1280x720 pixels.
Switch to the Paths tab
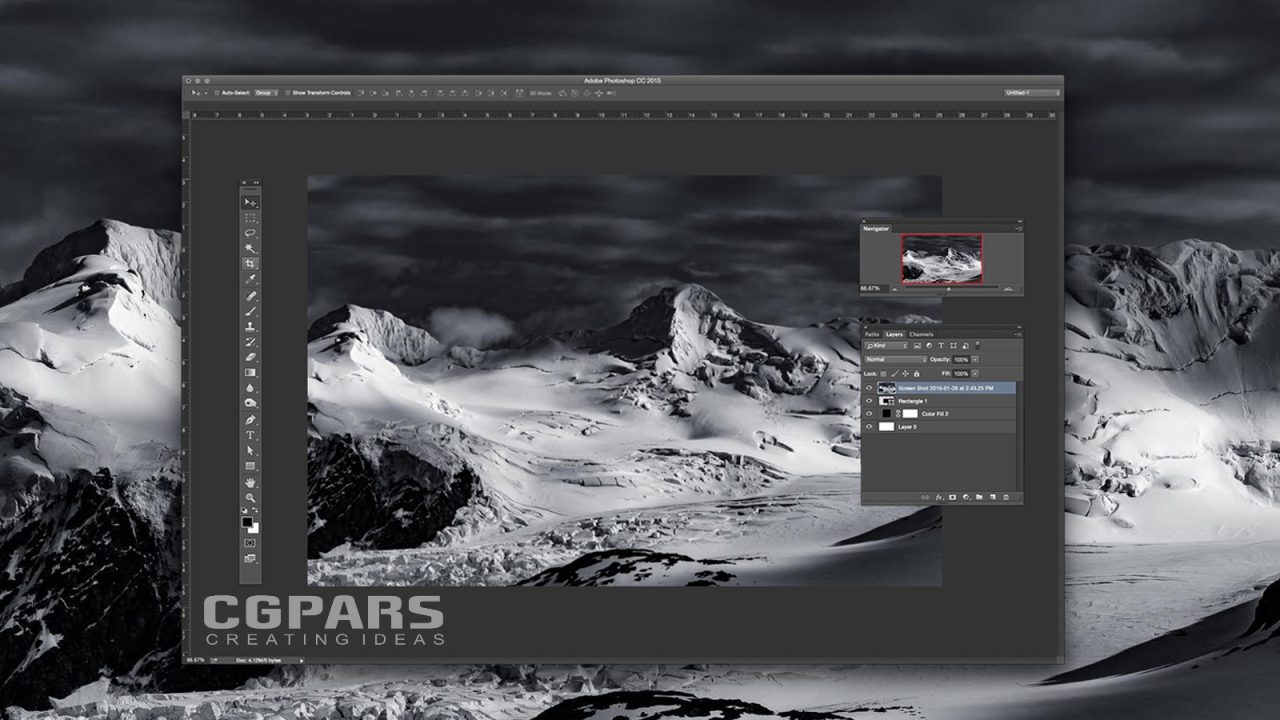pyautogui.click(x=871, y=334)
